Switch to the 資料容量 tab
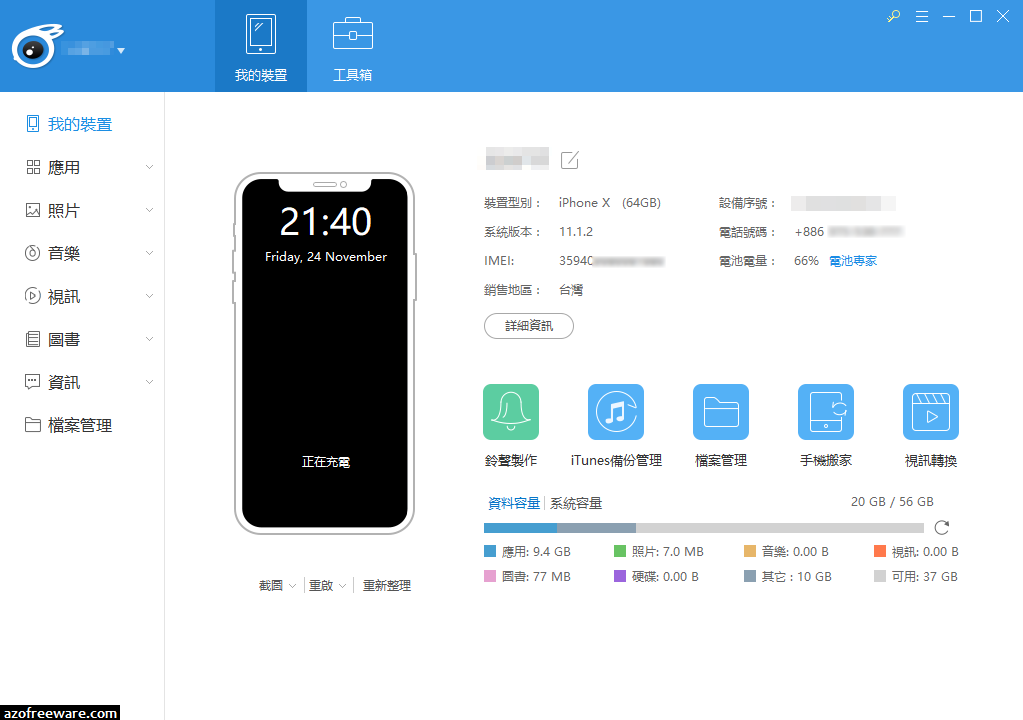This screenshot has width=1023, height=720. pyautogui.click(x=514, y=503)
